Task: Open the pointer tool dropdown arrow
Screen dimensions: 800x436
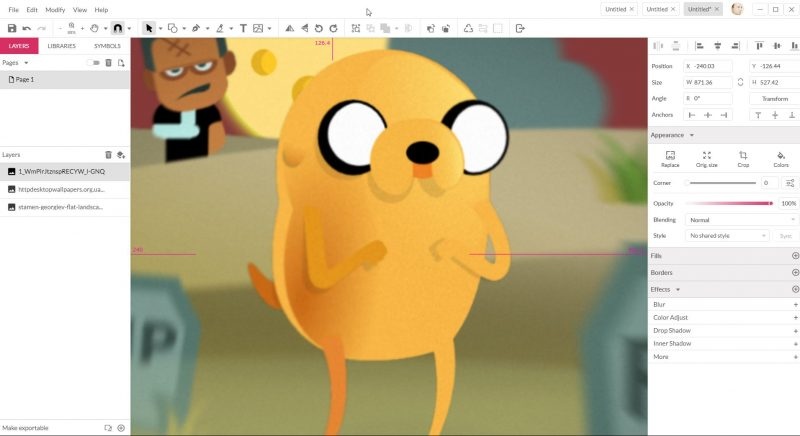Action: tap(160, 29)
